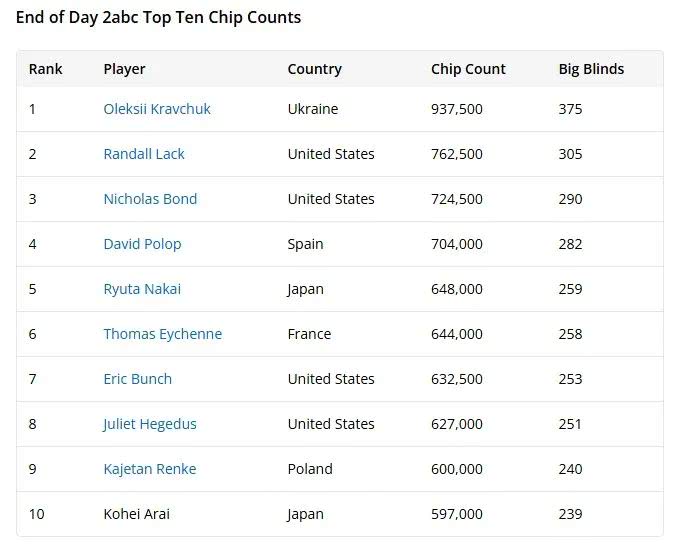Screen dimensions: 678x551
Task: Click the Spain country cell
Action: coord(306,244)
